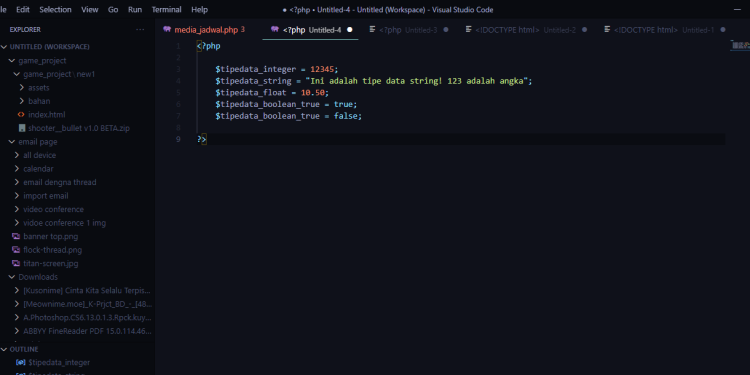
Task: Click unsaved dot on Untitled-3 tab
Action: [446, 30]
